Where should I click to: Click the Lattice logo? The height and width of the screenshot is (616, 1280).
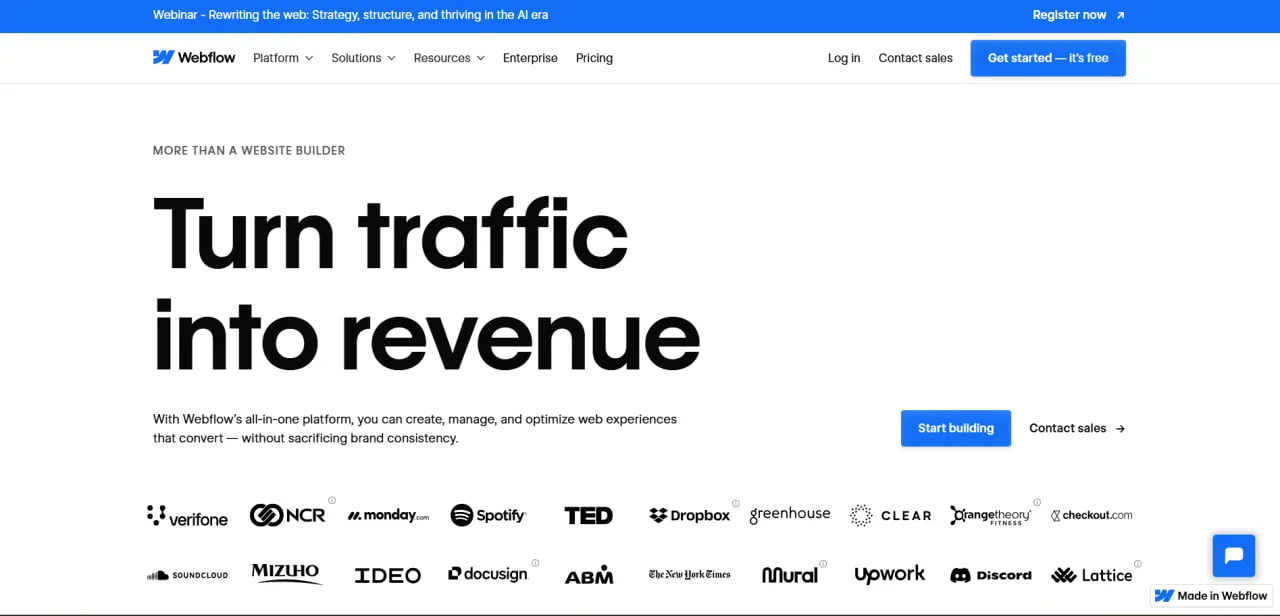point(1092,575)
